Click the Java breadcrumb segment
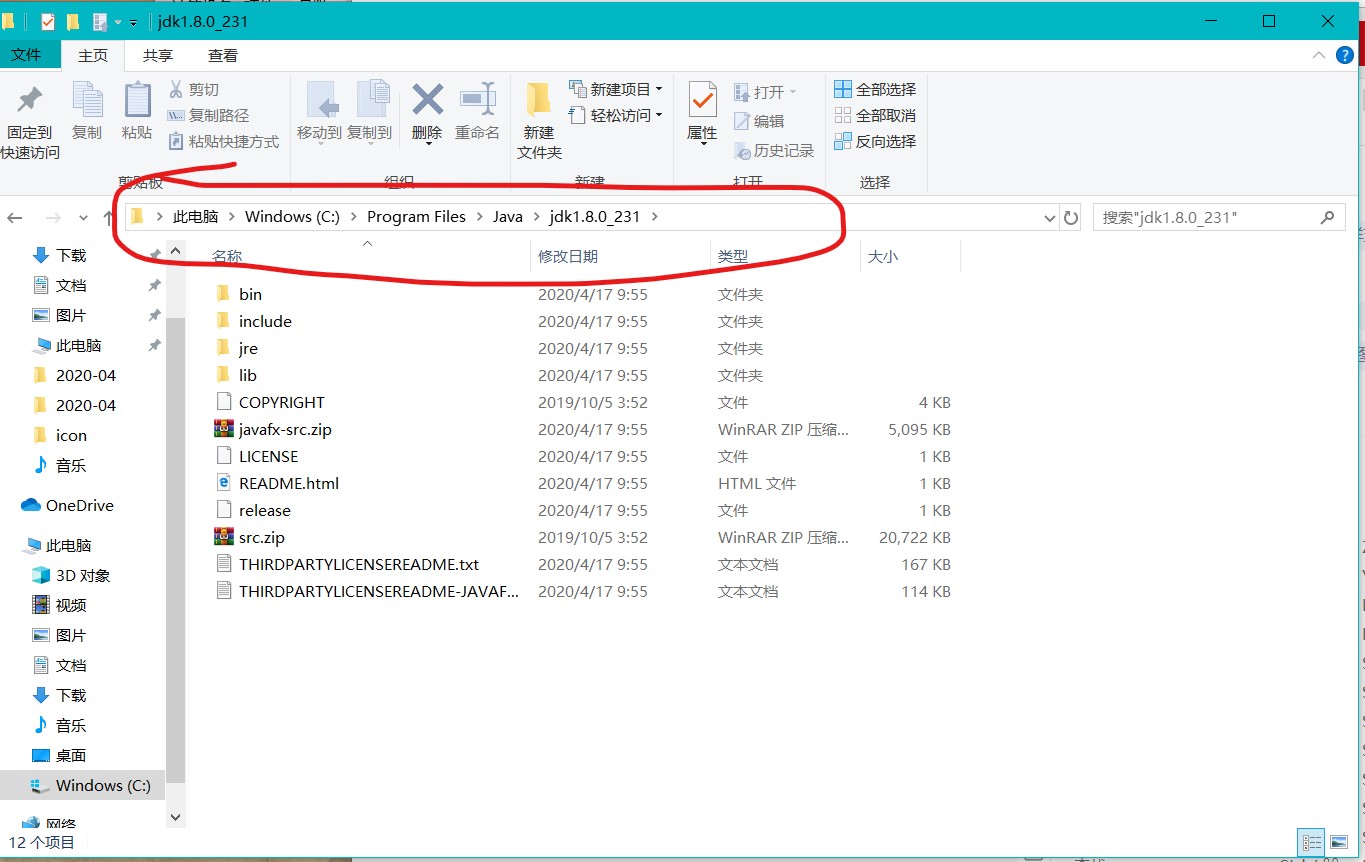This screenshot has width=1365, height=862. [507, 217]
